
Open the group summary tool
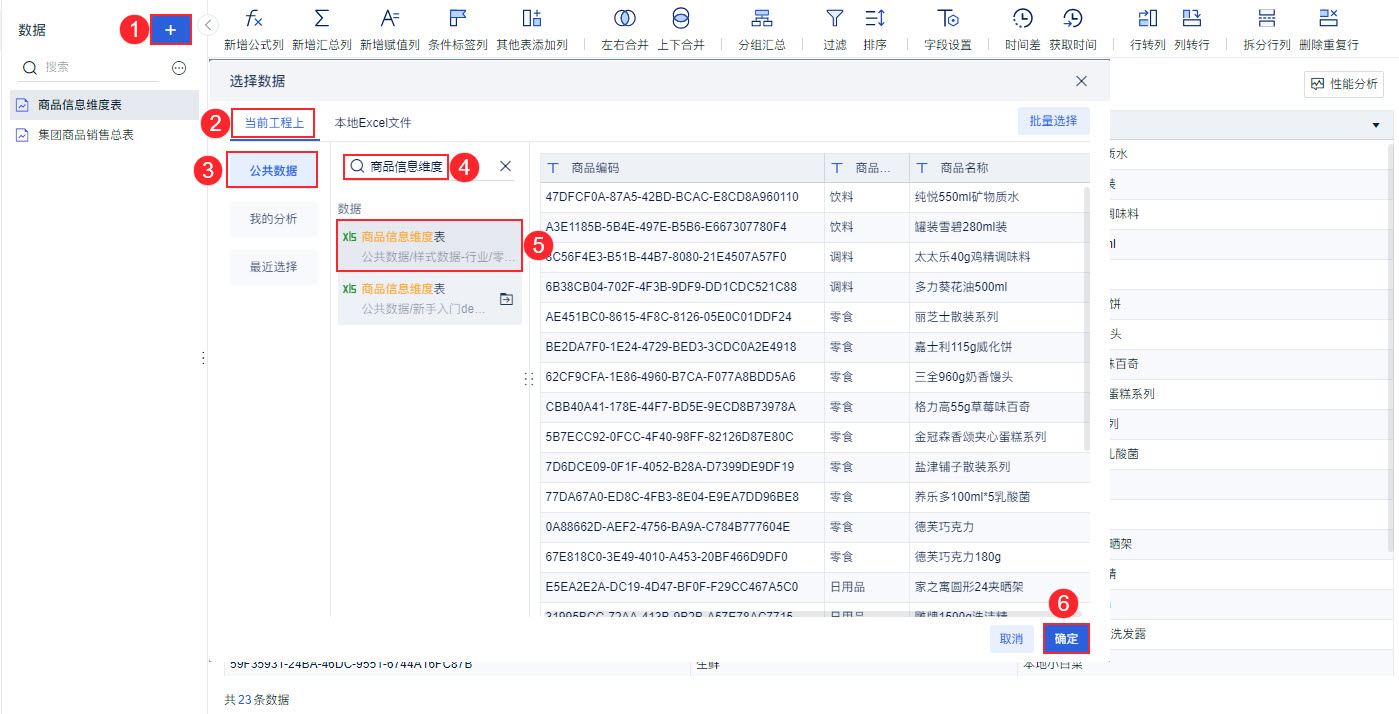[x=762, y=30]
